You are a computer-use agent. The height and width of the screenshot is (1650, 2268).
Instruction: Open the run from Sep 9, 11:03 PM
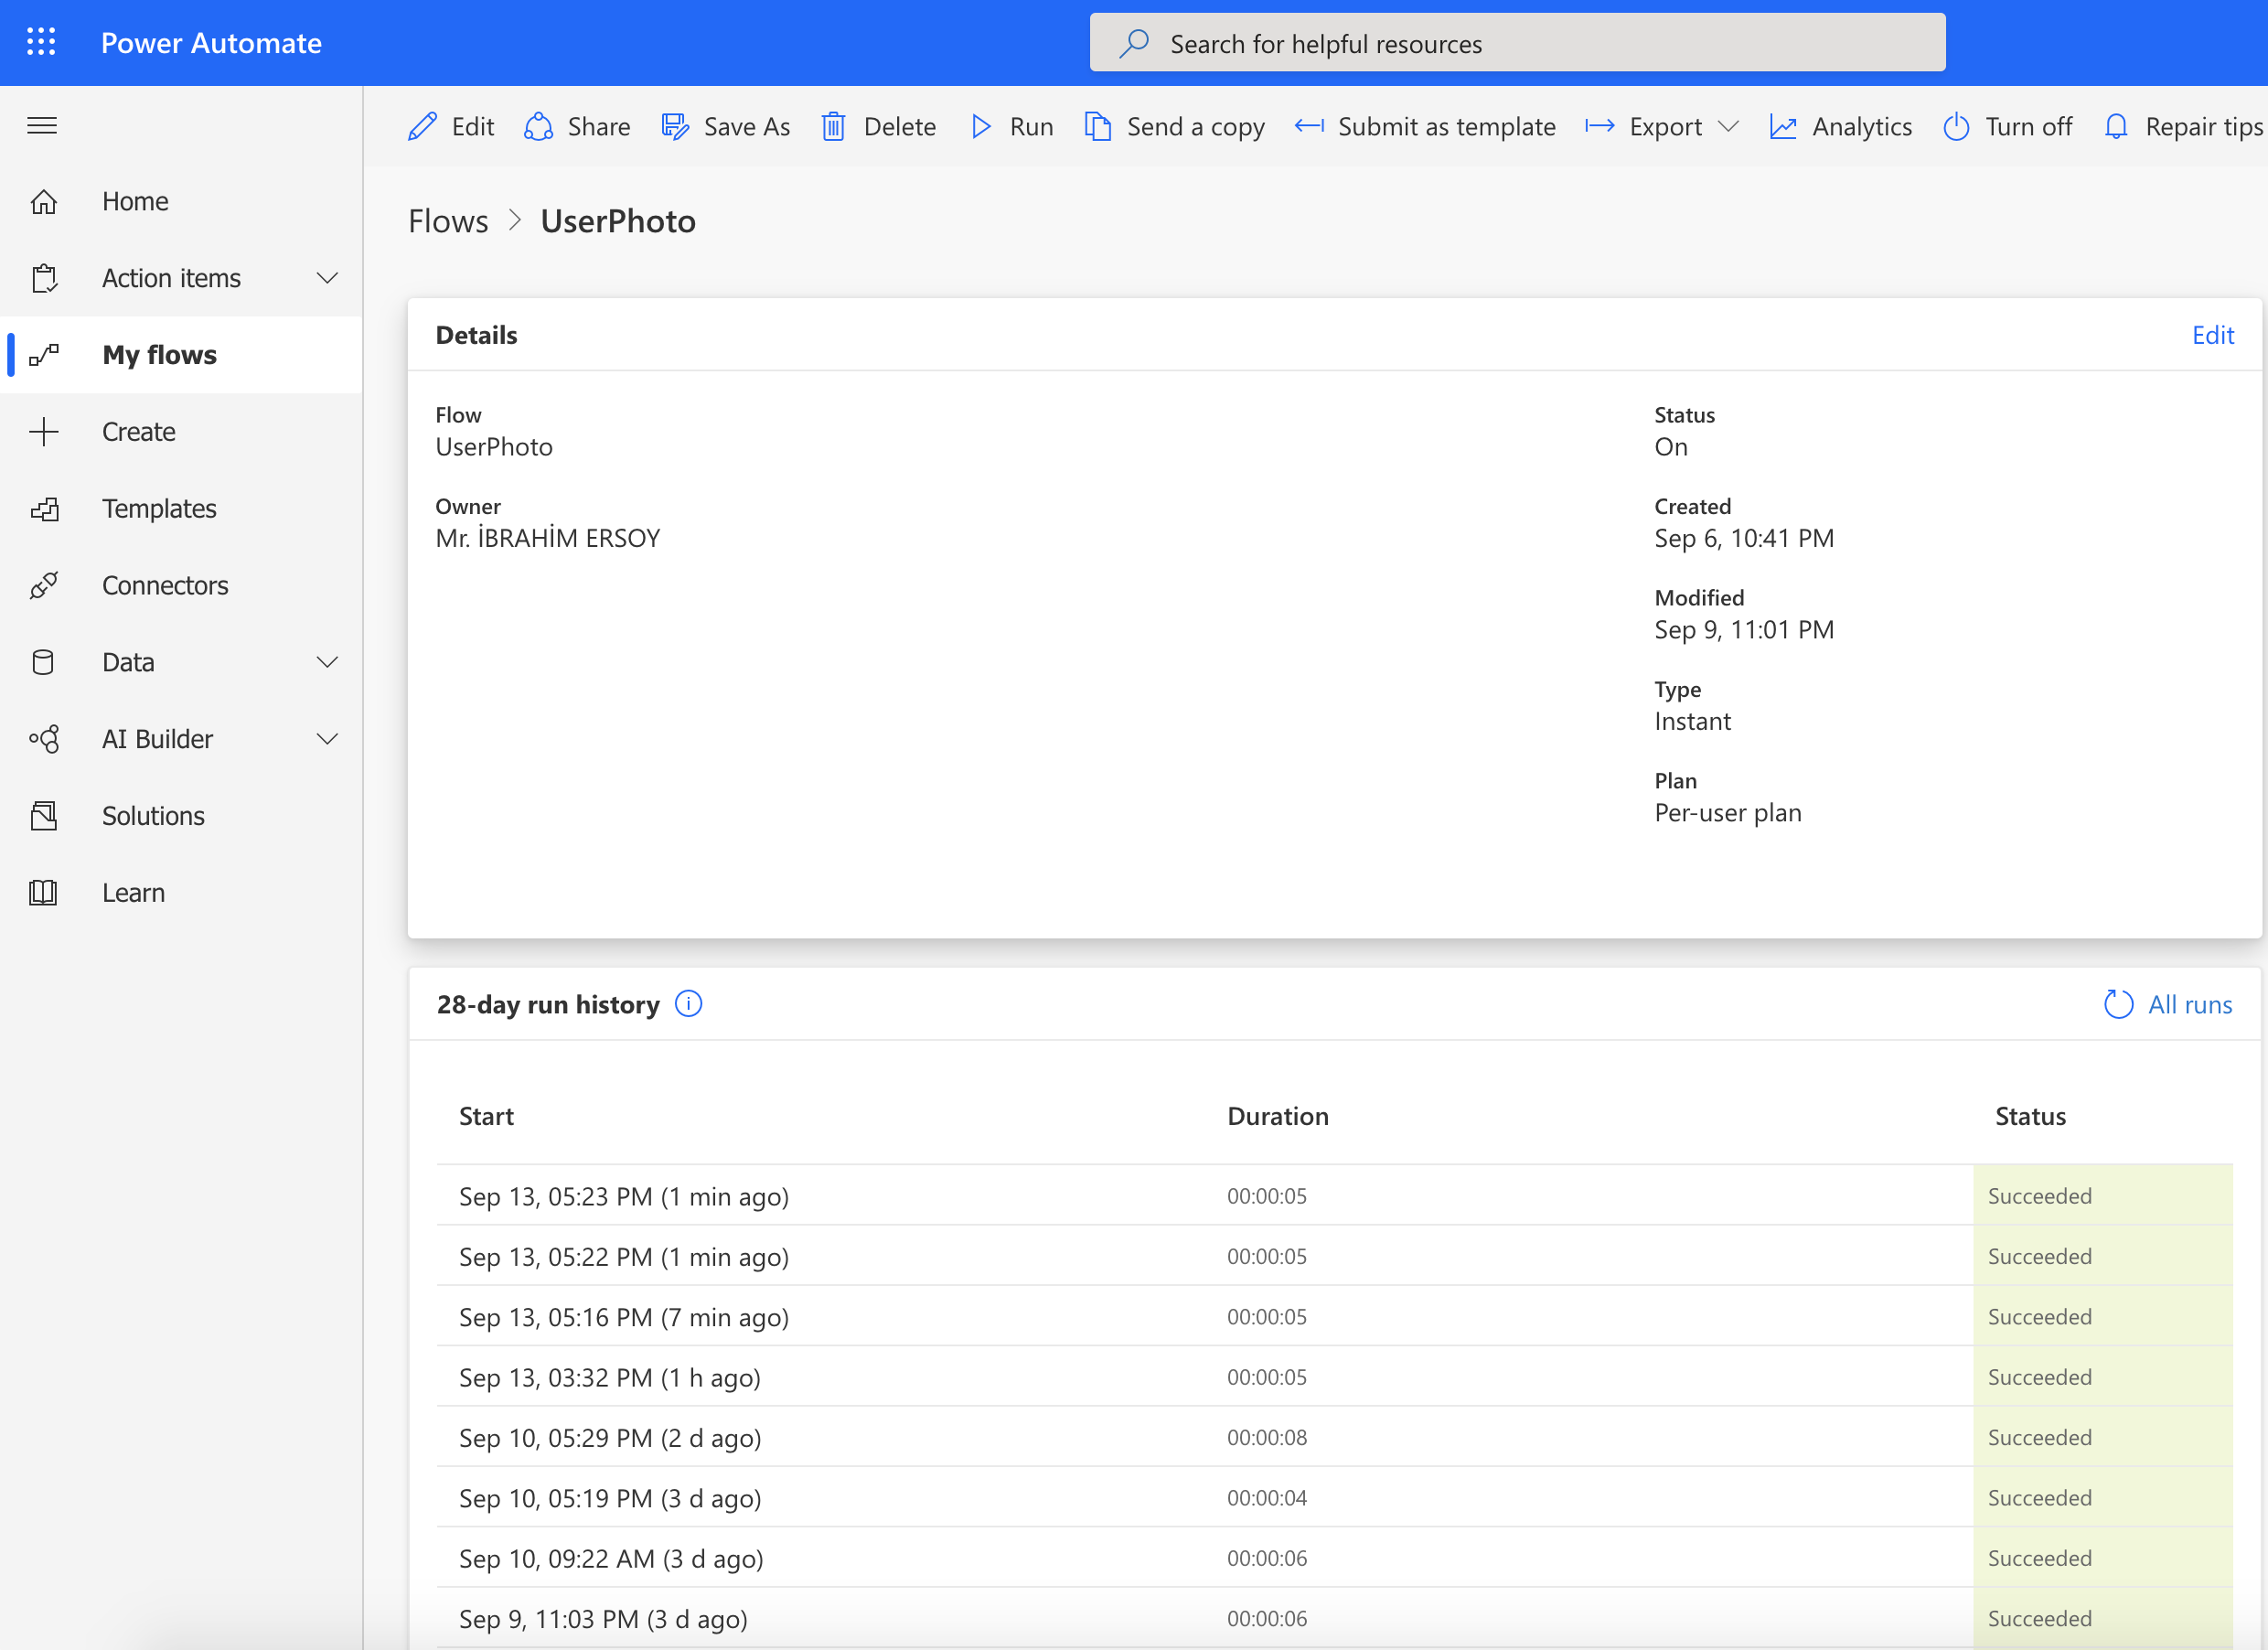pos(1334,1618)
